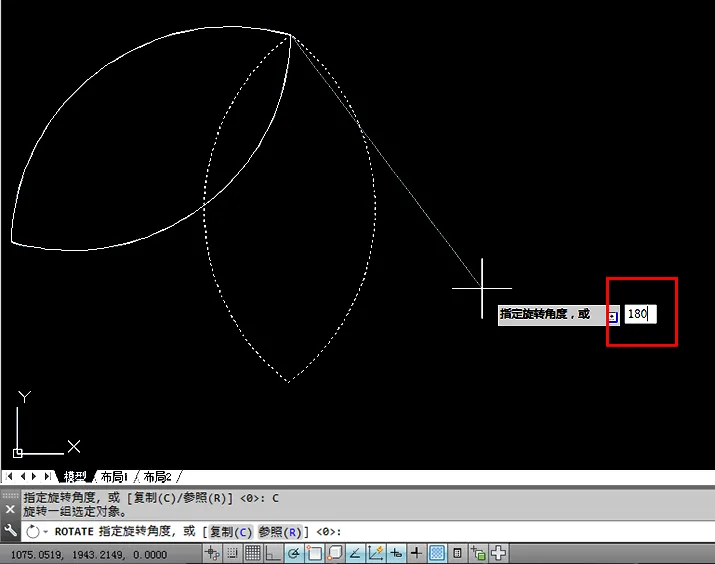Toggle Dynamic Input status icon
The image size is (715, 564).
tap(396, 554)
